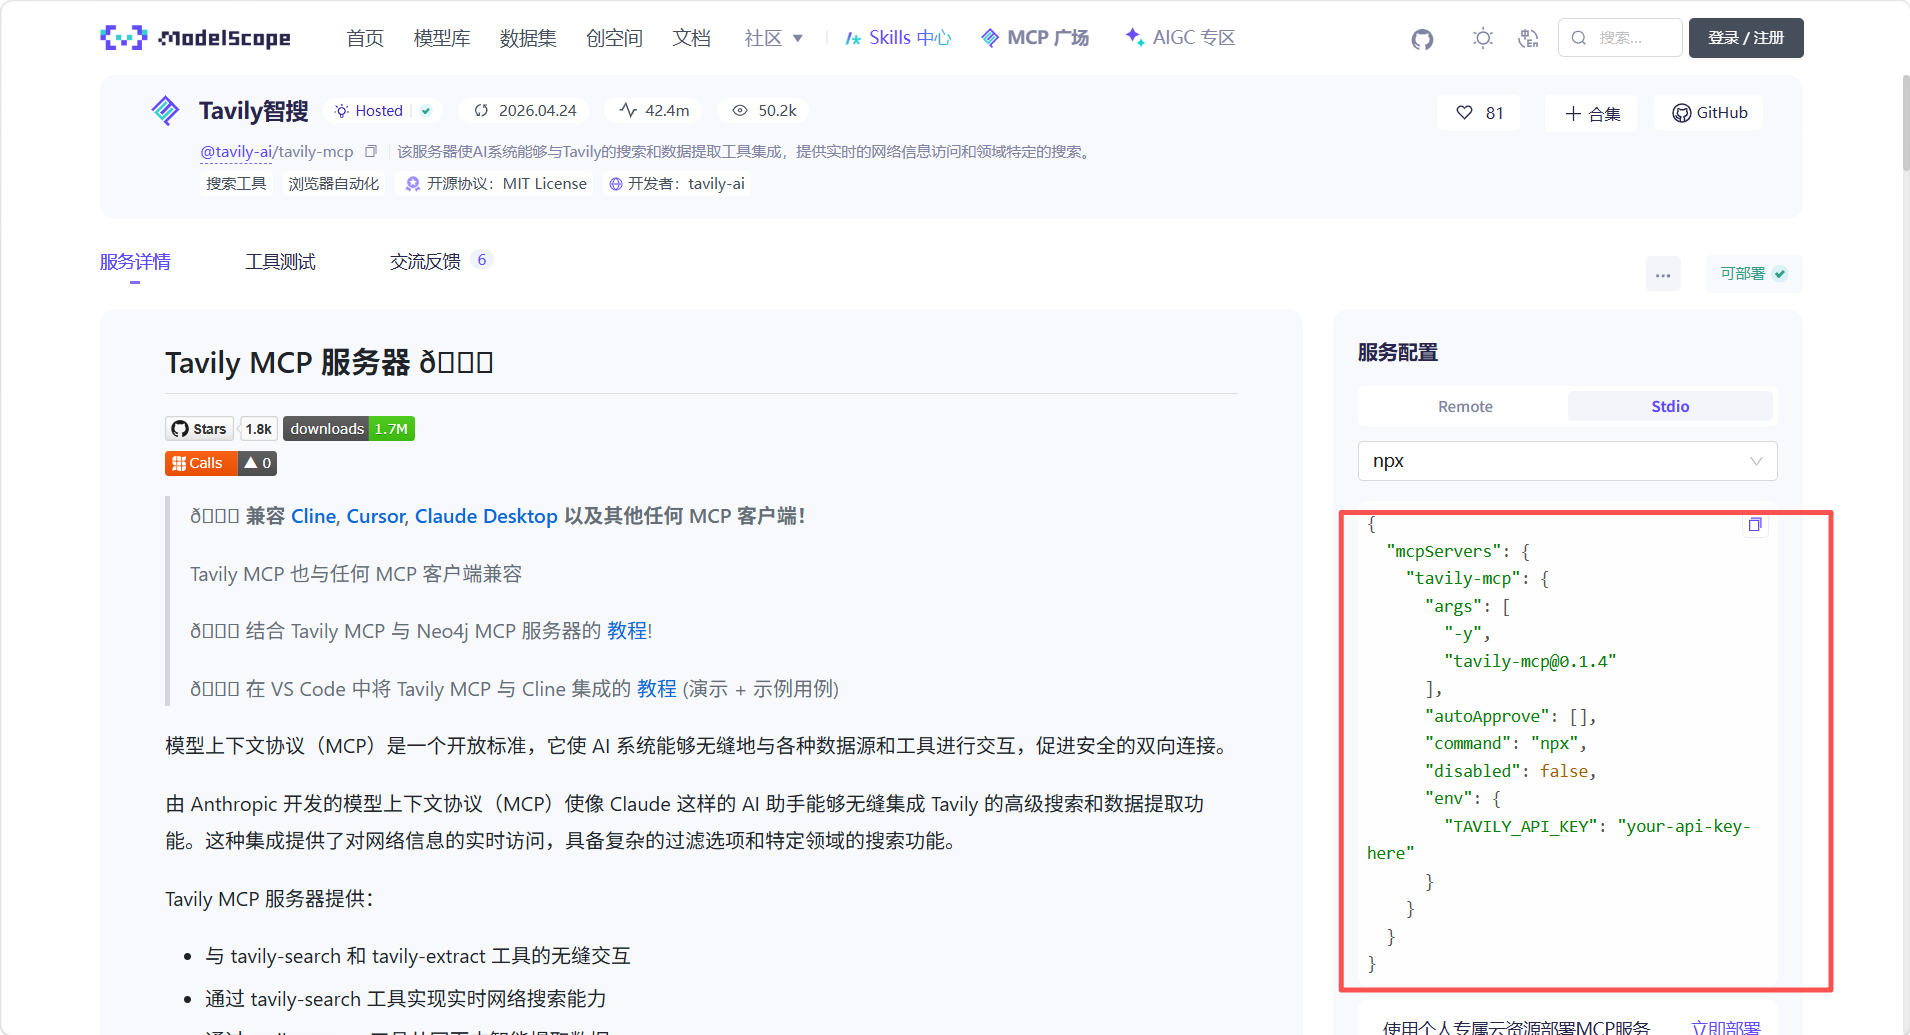Open 首页 in the navigation
Screen dimensions: 1910x1035
[x=365, y=38]
